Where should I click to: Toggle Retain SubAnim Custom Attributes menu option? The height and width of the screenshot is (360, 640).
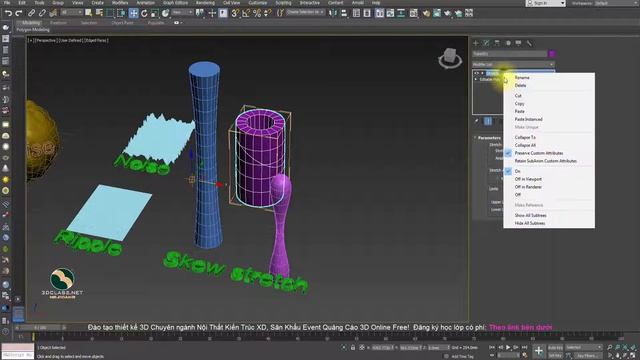click(545, 161)
